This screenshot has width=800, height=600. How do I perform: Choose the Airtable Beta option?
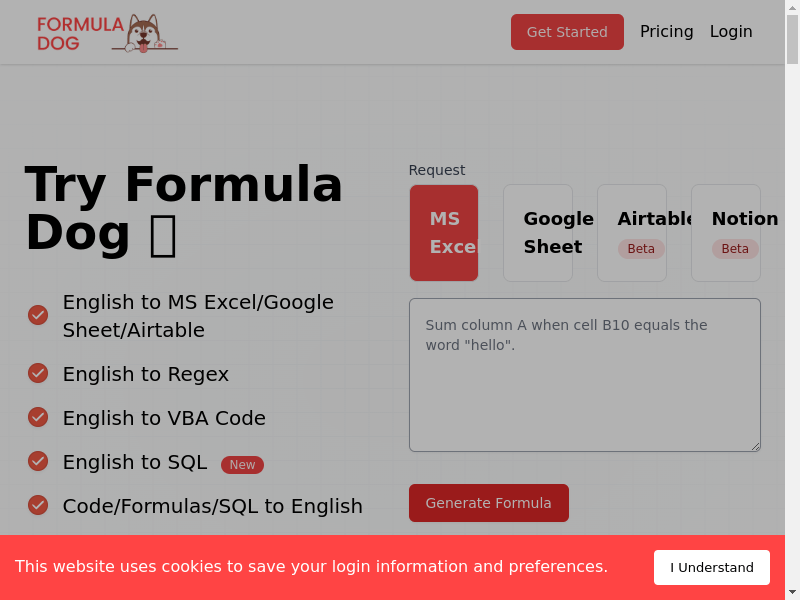click(632, 233)
